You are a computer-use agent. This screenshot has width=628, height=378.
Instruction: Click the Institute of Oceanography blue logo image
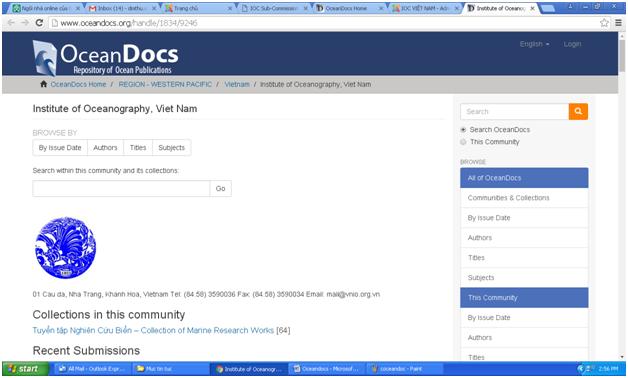pos(66,247)
